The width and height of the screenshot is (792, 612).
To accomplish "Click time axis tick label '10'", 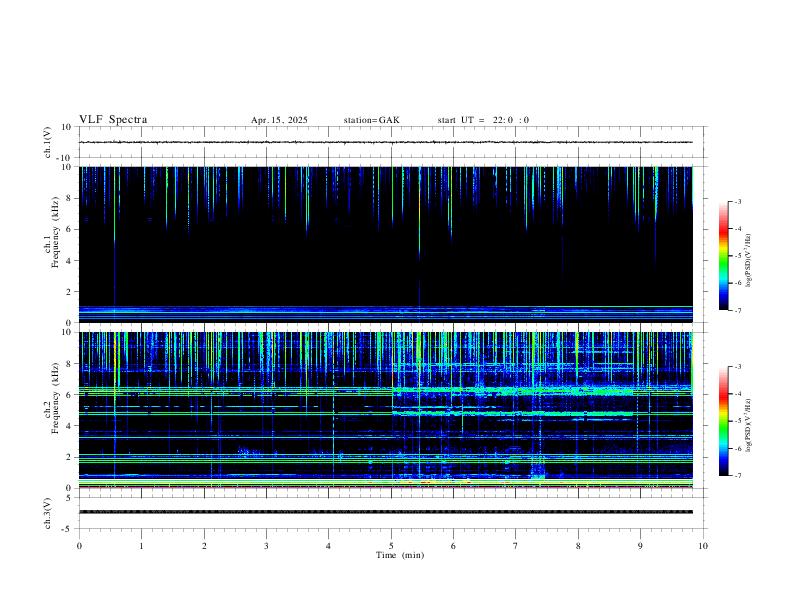I will pyautogui.click(x=703, y=546).
